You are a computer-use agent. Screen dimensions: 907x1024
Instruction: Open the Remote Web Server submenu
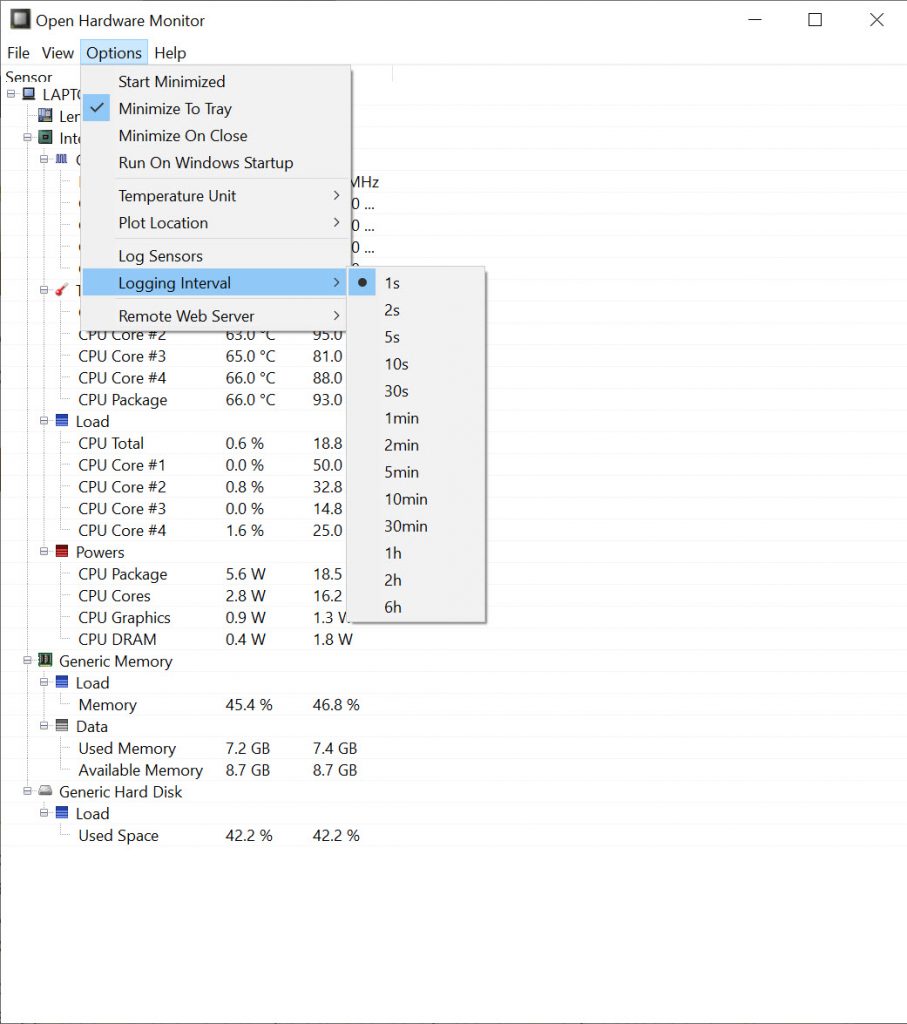coord(216,316)
